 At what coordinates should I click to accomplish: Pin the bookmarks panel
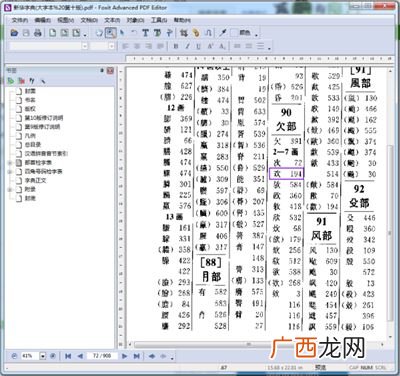tap(102, 70)
